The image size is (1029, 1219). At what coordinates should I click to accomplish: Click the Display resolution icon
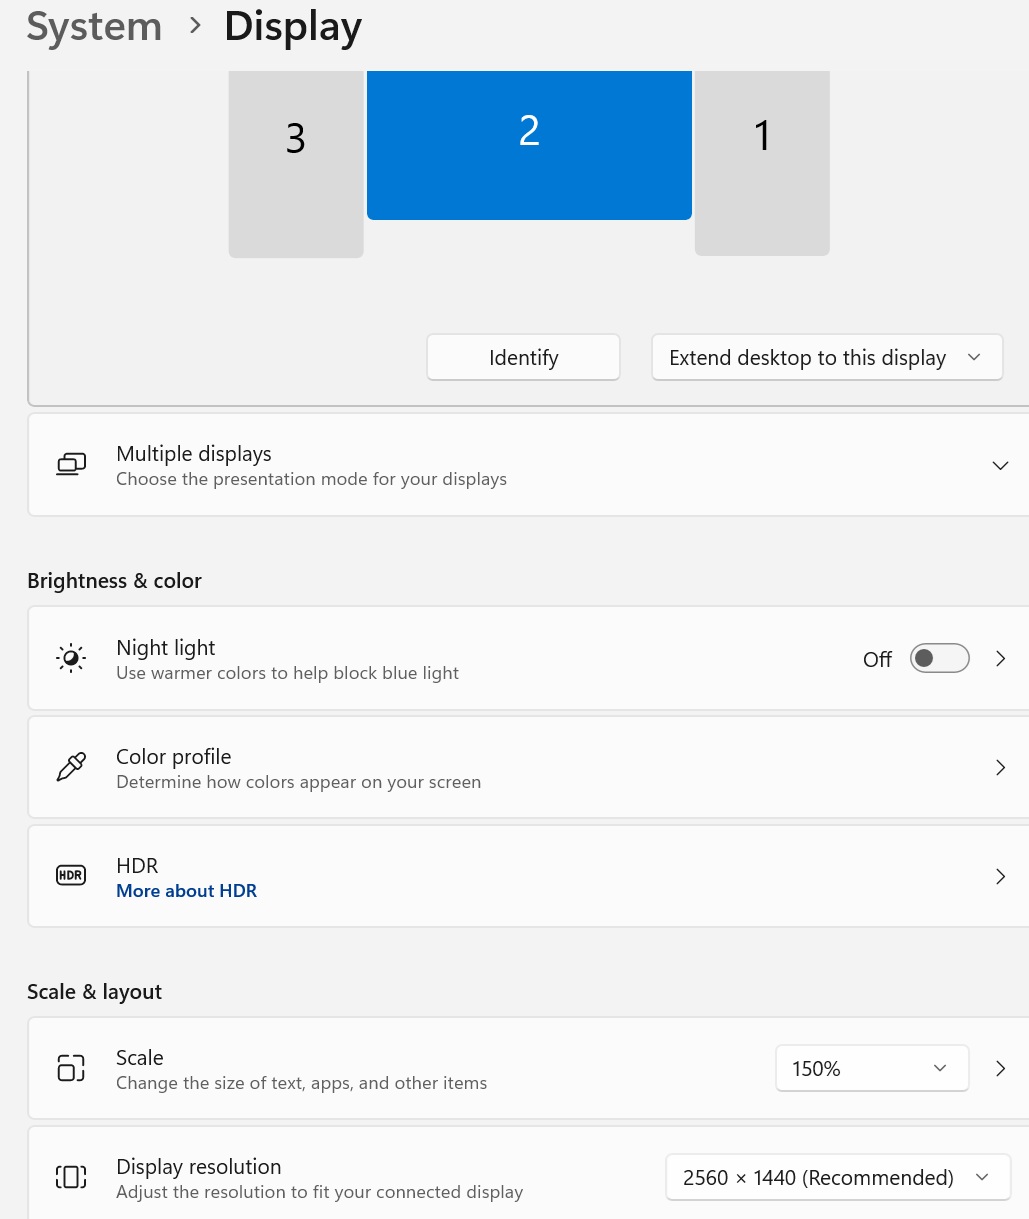(71, 1177)
